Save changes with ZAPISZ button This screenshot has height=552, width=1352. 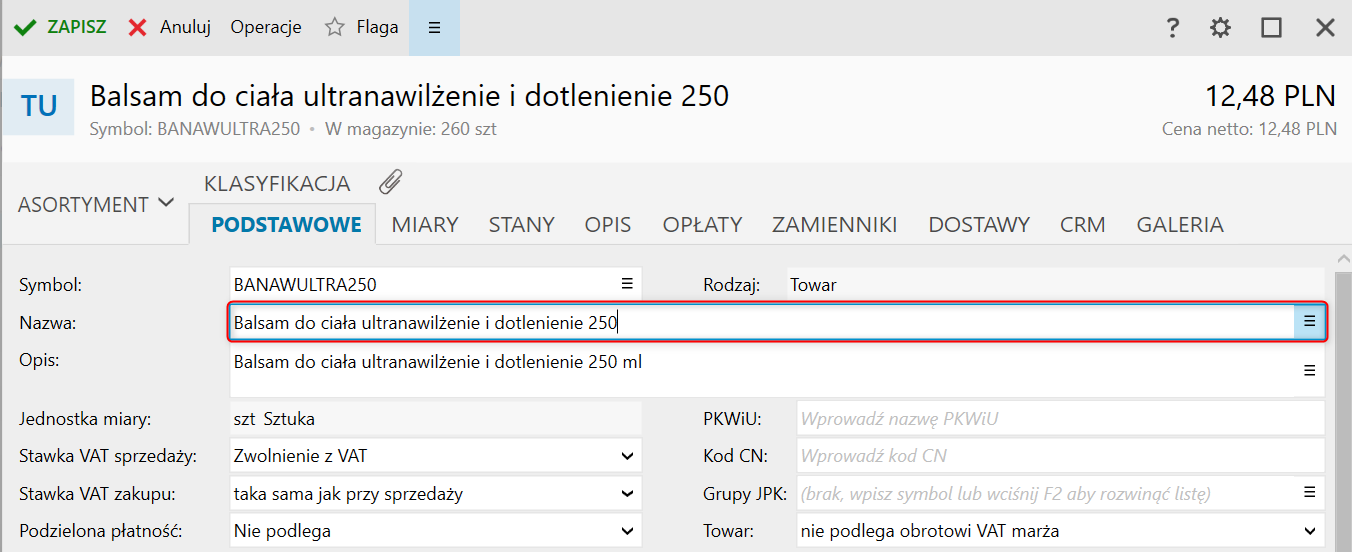click(x=61, y=27)
